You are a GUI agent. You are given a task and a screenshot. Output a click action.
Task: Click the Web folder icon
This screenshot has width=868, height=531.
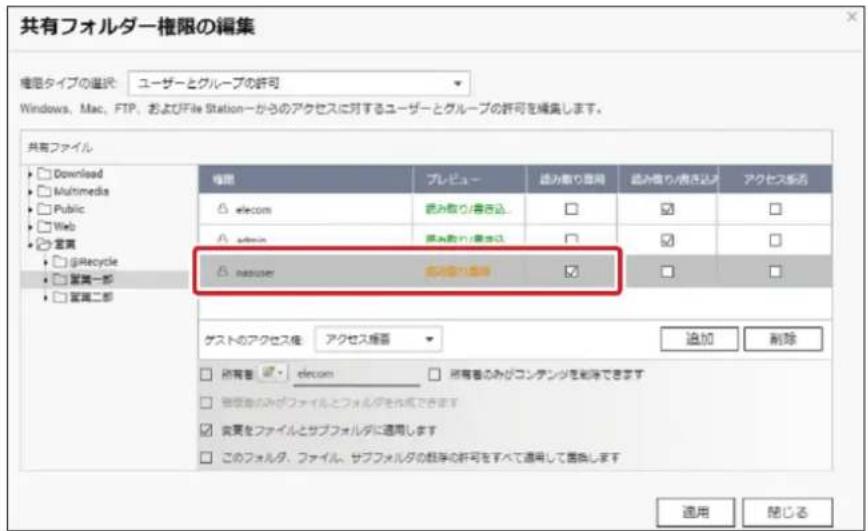[x=44, y=226]
